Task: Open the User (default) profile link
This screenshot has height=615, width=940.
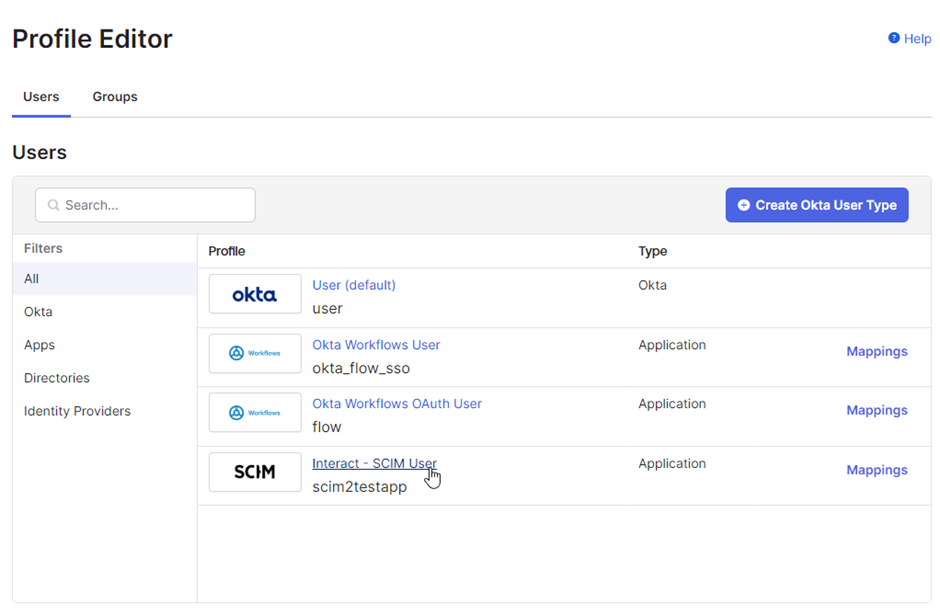Action: pyautogui.click(x=354, y=285)
